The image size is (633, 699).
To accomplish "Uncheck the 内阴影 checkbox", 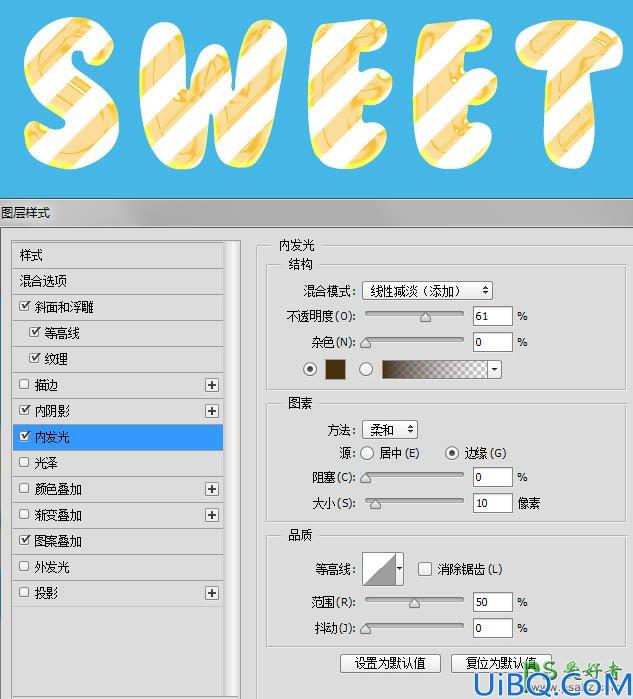I will (x=25, y=410).
